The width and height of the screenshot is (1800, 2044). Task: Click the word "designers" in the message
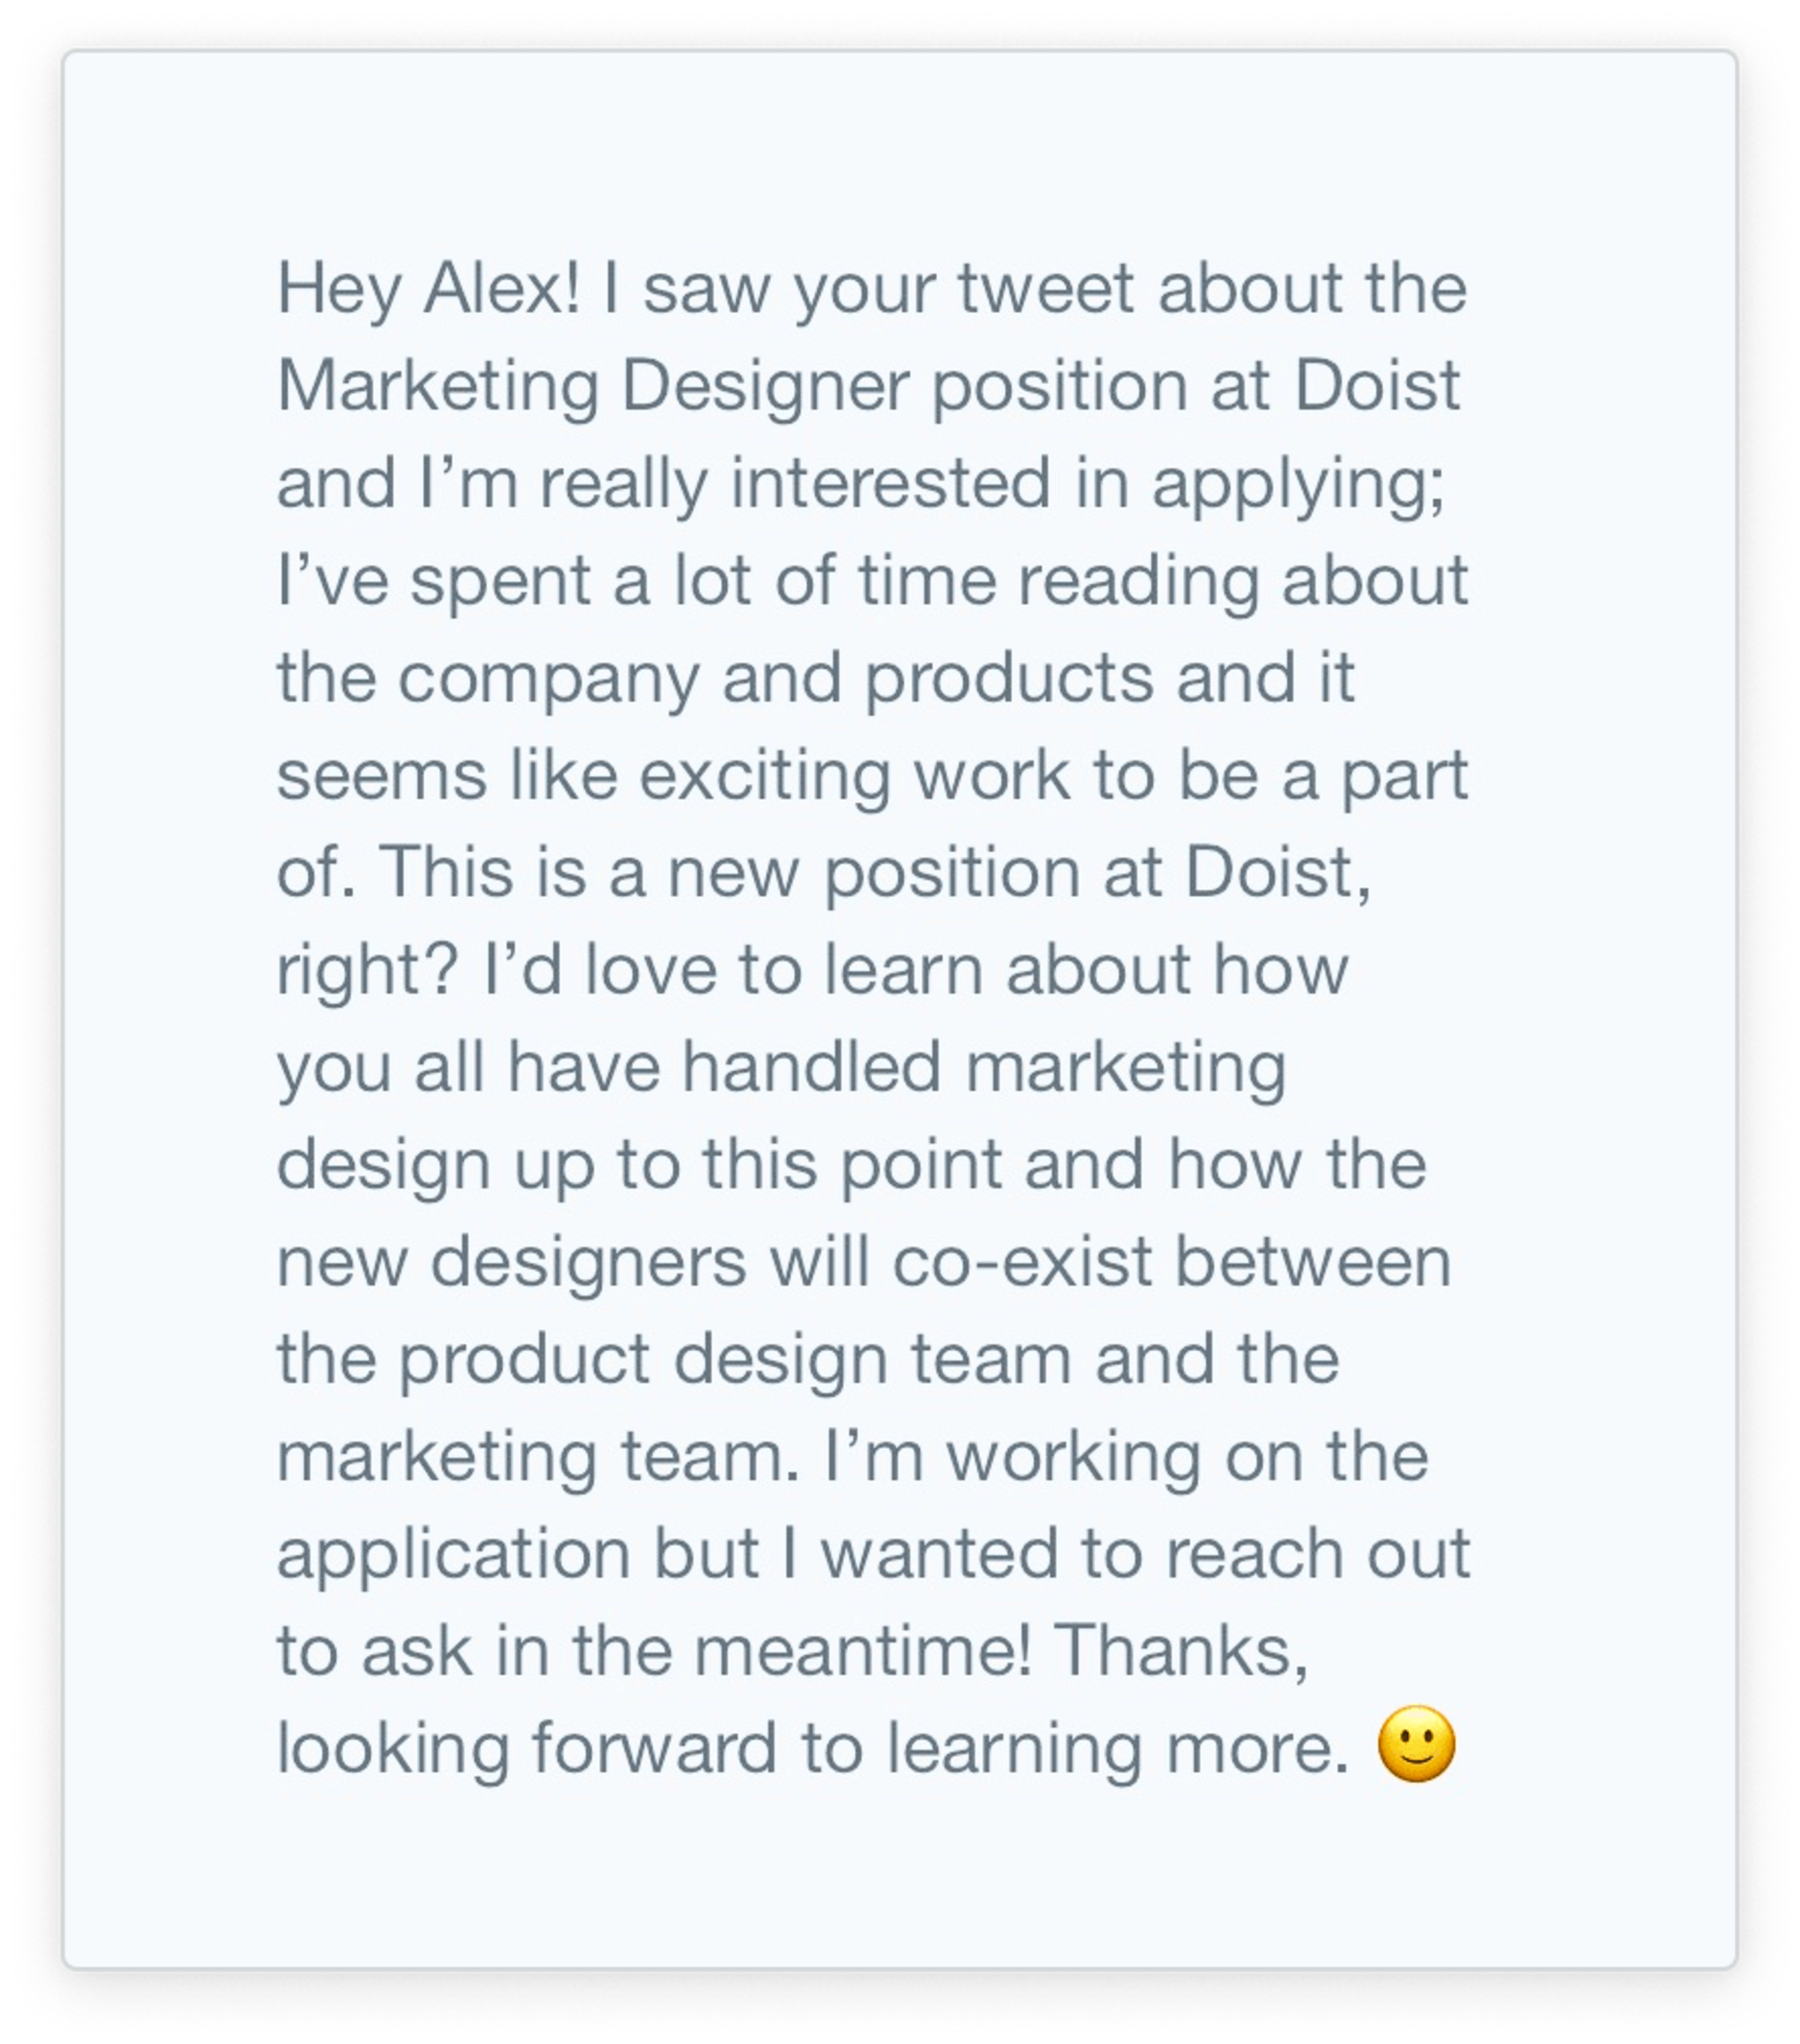pyautogui.click(x=588, y=1263)
